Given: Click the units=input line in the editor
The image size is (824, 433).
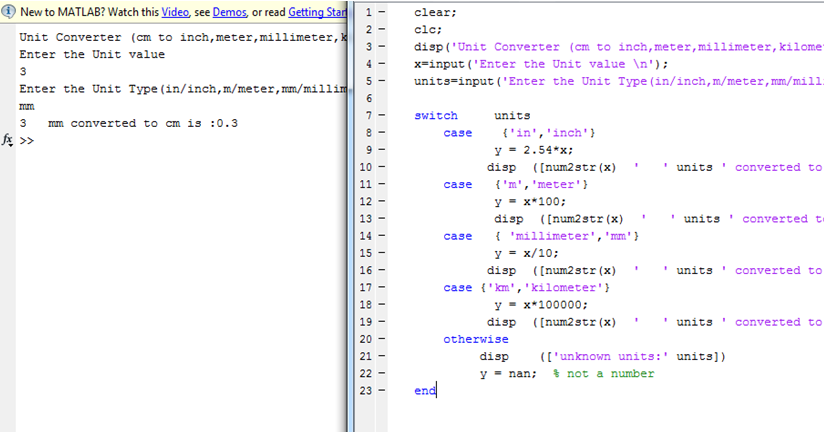Looking at the screenshot, I should 619,81.
